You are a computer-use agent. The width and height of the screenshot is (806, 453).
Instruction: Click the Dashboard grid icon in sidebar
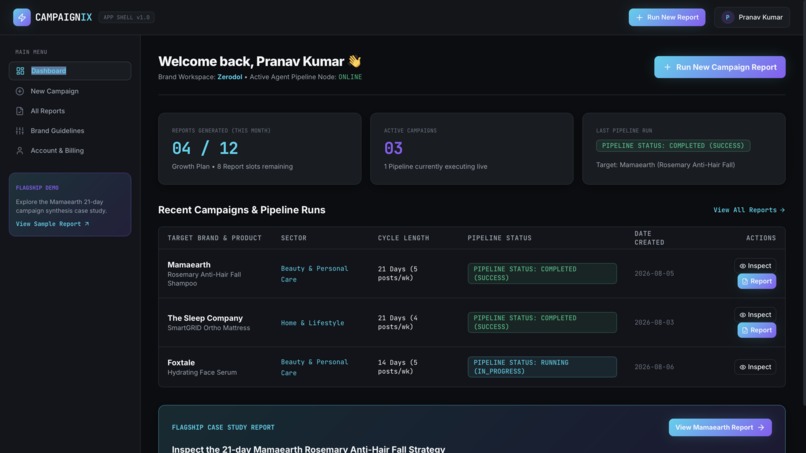click(x=20, y=71)
